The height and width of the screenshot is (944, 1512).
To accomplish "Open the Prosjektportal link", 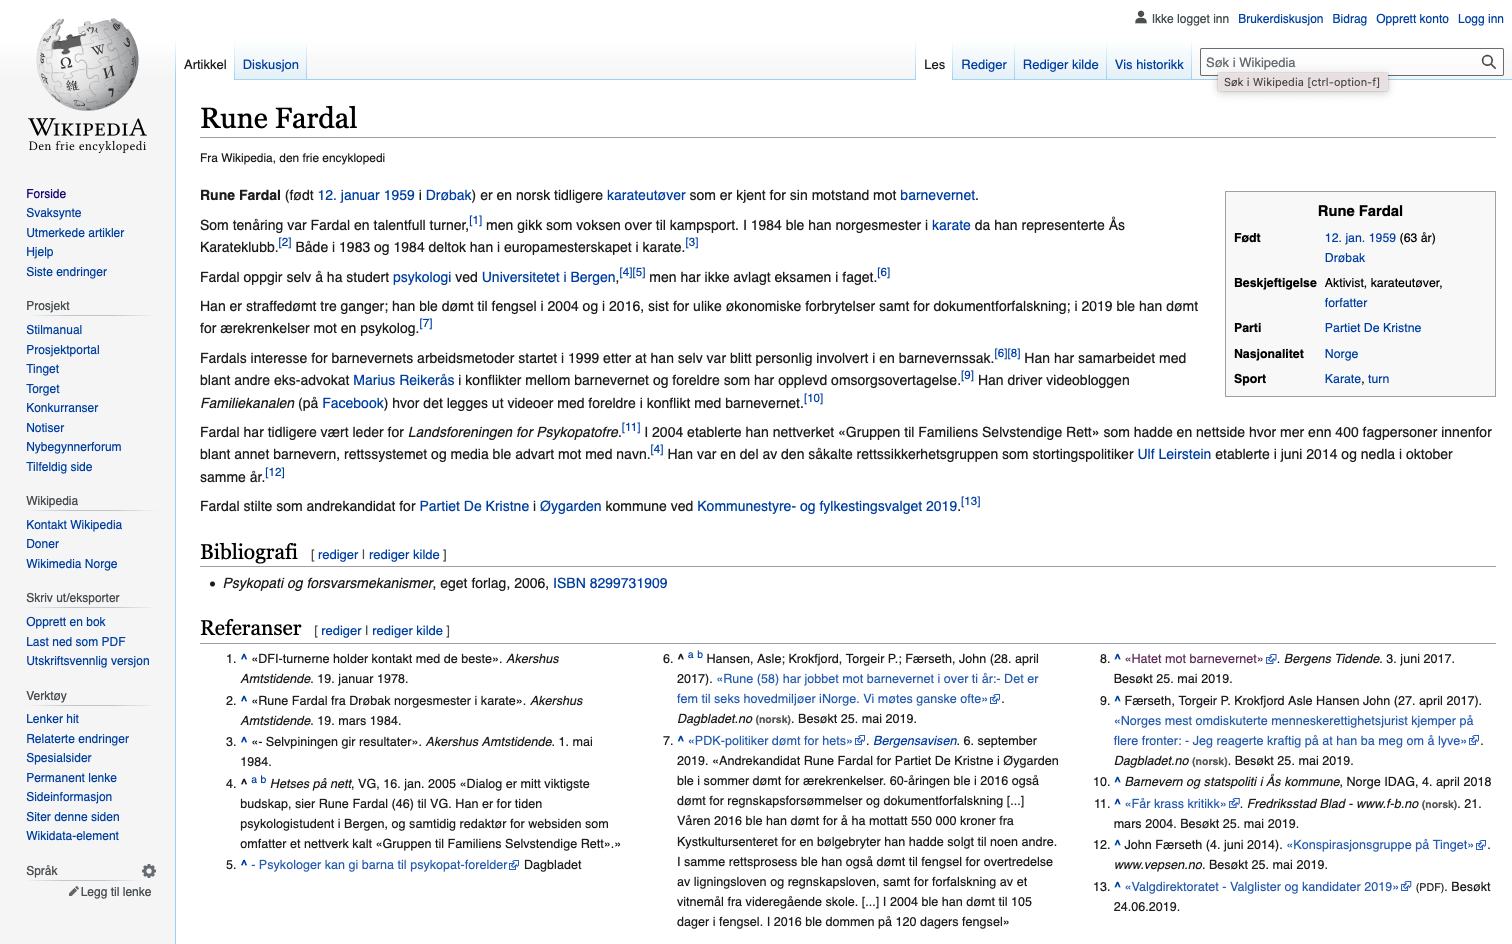I will tap(63, 350).
